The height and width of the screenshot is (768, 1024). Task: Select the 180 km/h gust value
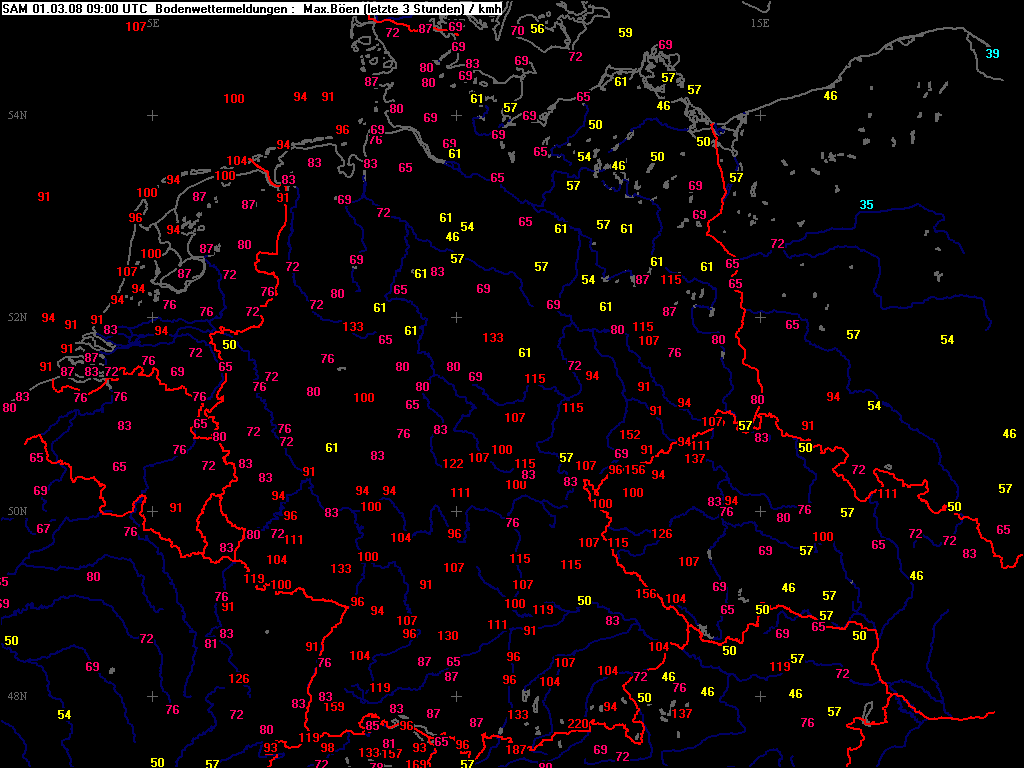[250, 535]
